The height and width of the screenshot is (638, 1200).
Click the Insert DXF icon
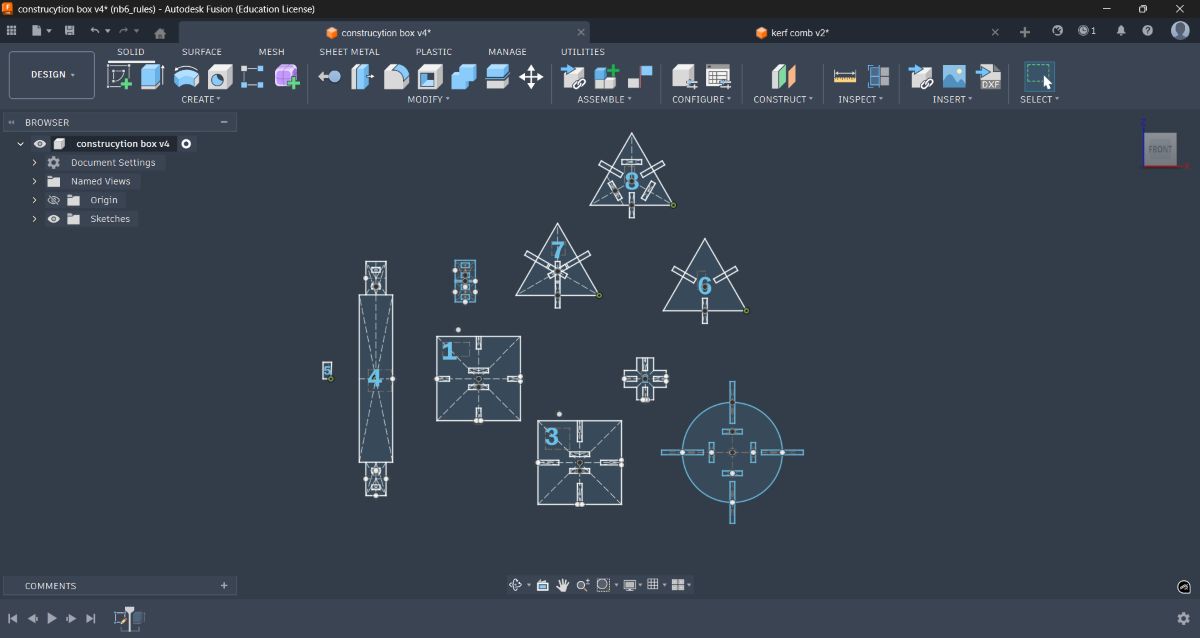click(990, 76)
